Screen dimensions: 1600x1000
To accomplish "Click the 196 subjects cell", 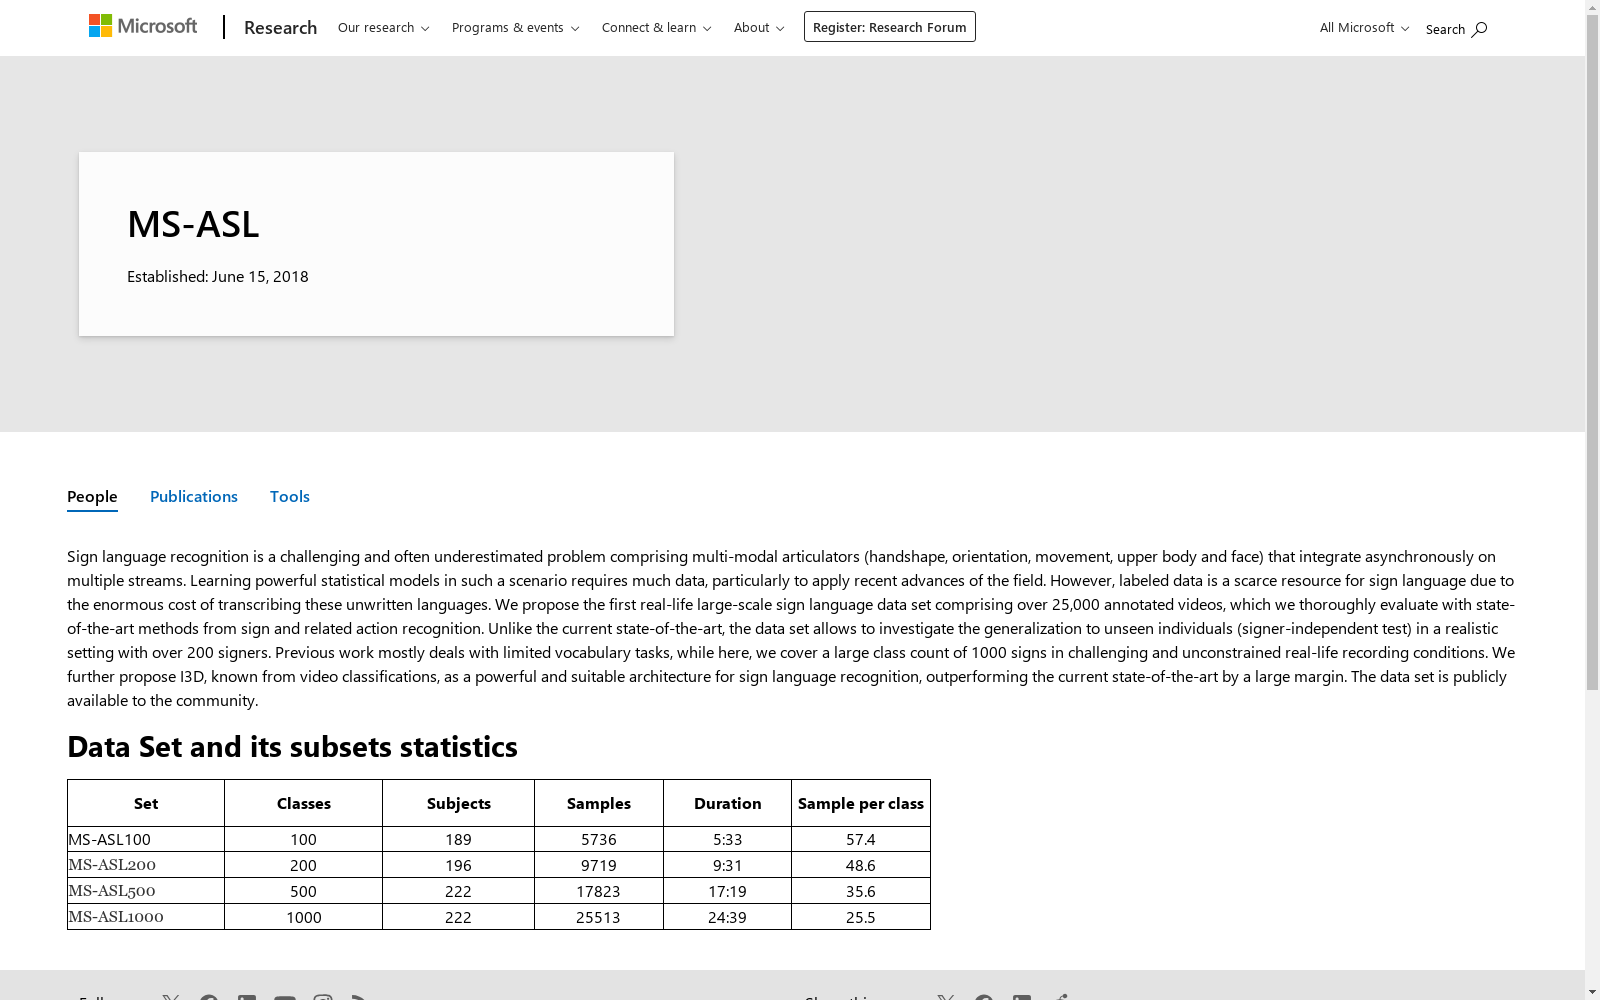I will click(x=458, y=865).
